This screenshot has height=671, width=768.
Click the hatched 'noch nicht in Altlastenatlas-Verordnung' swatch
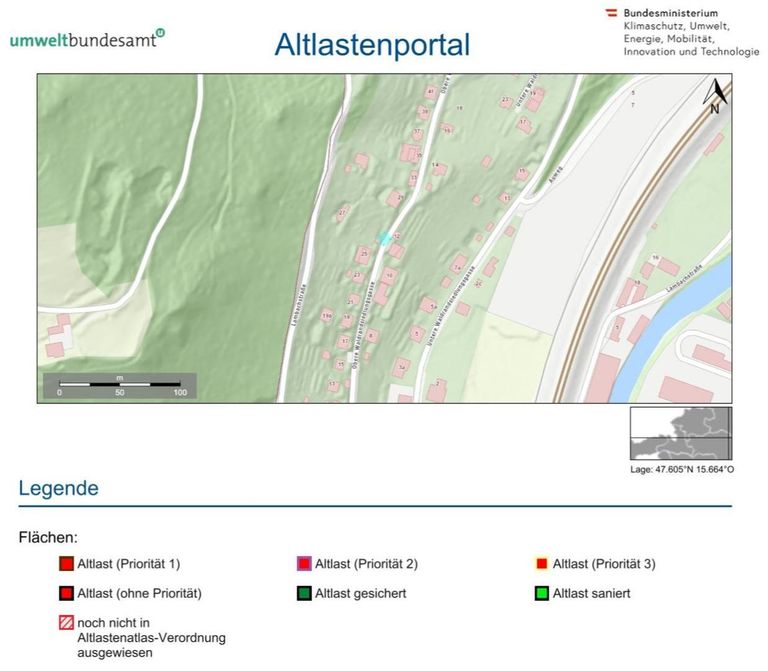click(66, 623)
